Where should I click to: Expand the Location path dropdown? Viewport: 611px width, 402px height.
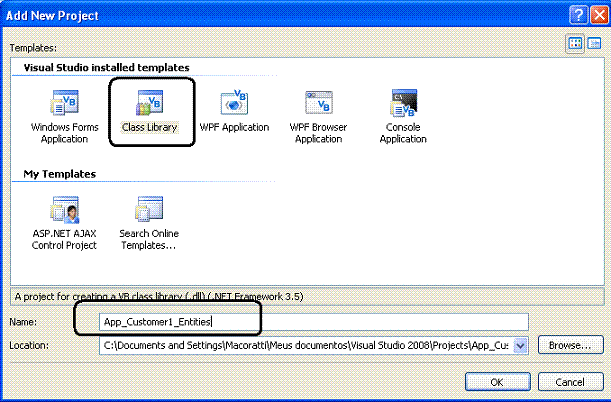tap(520, 346)
